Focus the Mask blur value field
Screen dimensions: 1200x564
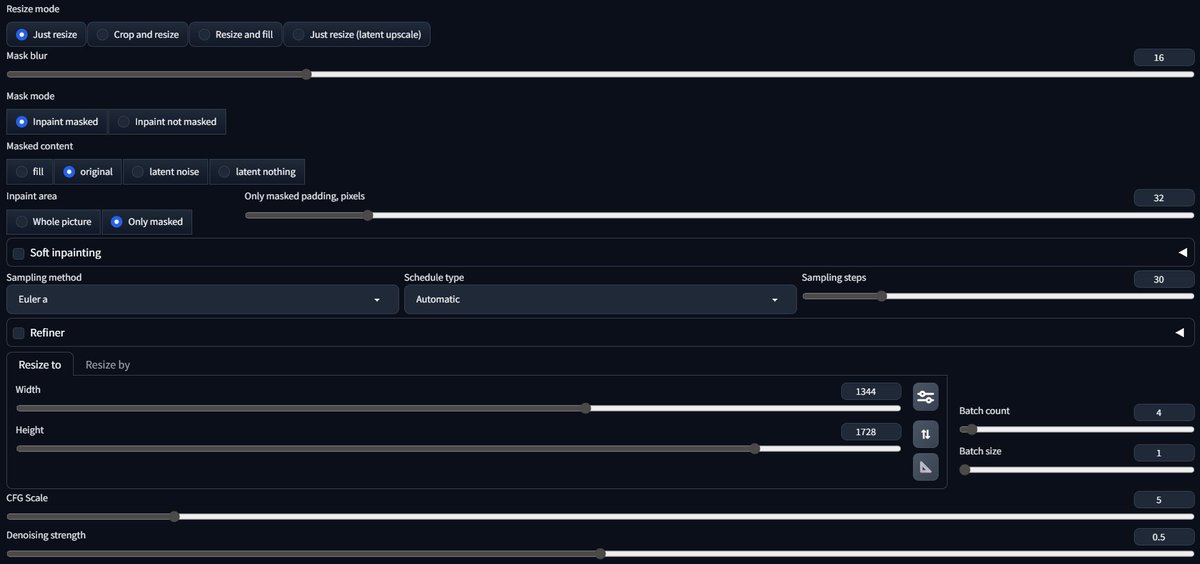(1164, 58)
